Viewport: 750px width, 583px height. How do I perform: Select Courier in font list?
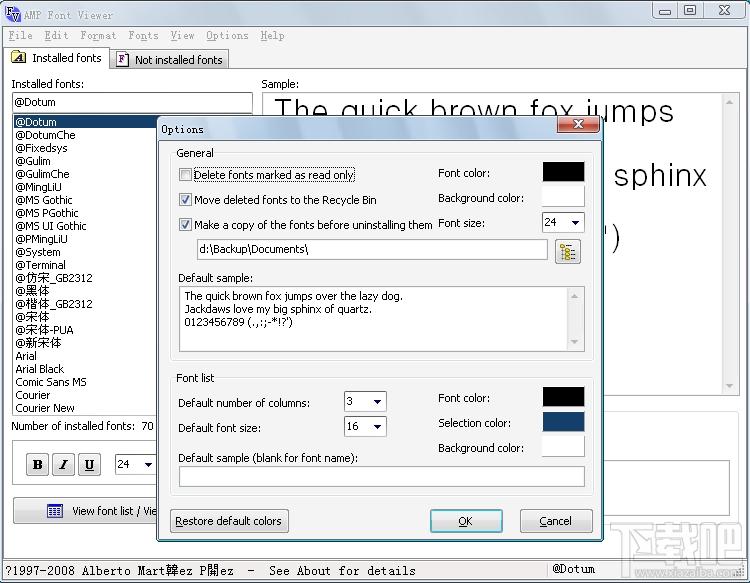(x=33, y=395)
